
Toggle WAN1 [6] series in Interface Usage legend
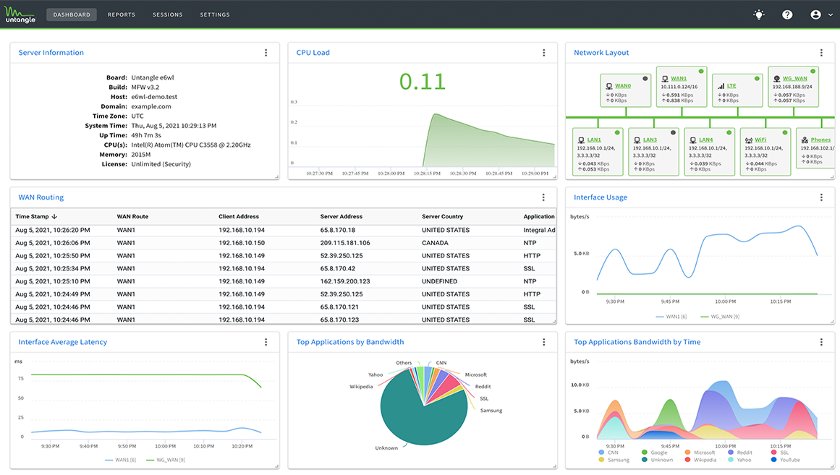(671, 316)
